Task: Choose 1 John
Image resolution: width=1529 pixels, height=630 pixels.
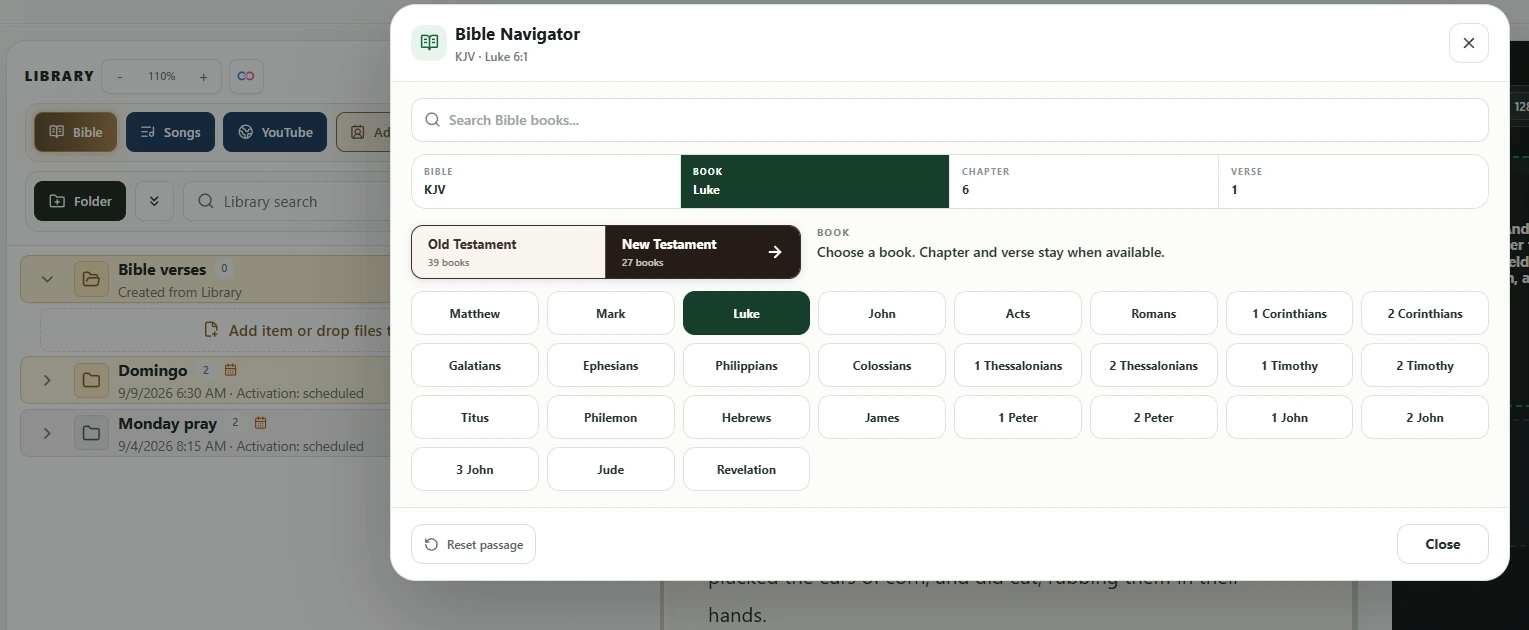Action: click(1290, 417)
